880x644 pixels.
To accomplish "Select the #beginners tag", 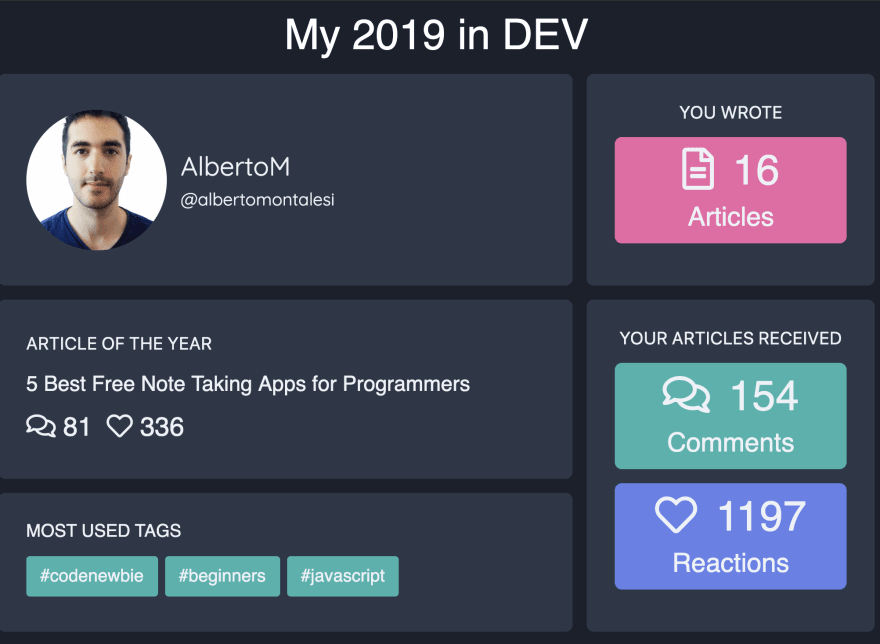I will click(x=222, y=576).
